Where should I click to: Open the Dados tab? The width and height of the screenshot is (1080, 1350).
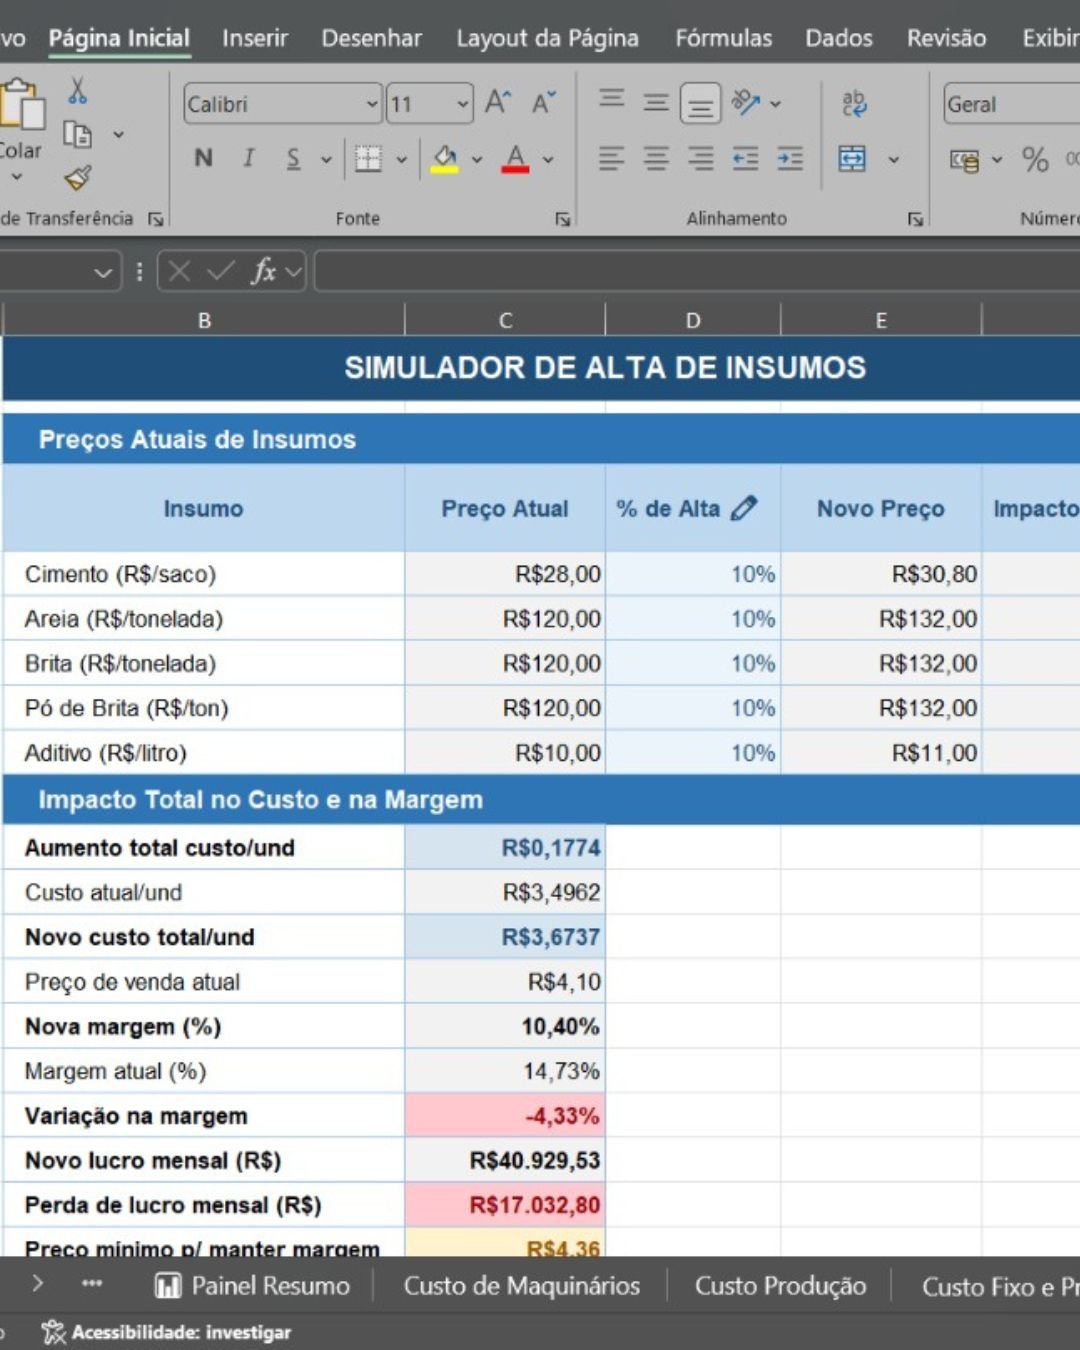pos(839,38)
